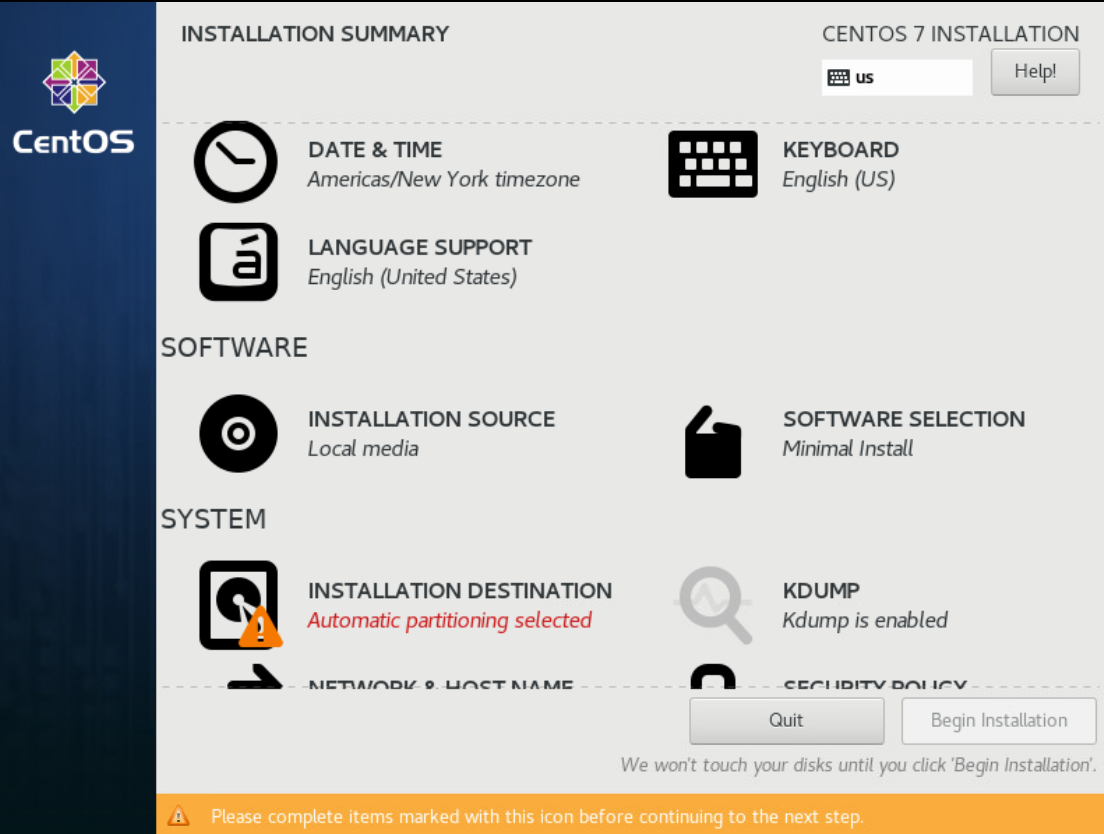Select the Installation Source disc icon
Viewport: 1104px width, 834px height.
tap(239, 434)
